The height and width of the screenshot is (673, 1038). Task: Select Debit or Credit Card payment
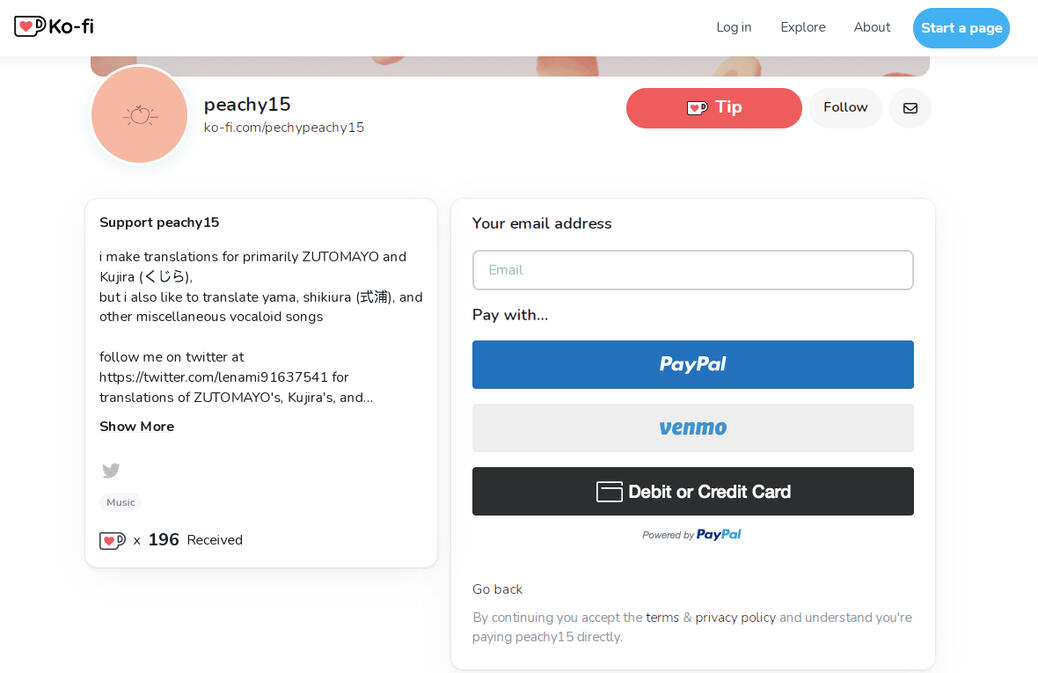pyautogui.click(x=693, y=492)
